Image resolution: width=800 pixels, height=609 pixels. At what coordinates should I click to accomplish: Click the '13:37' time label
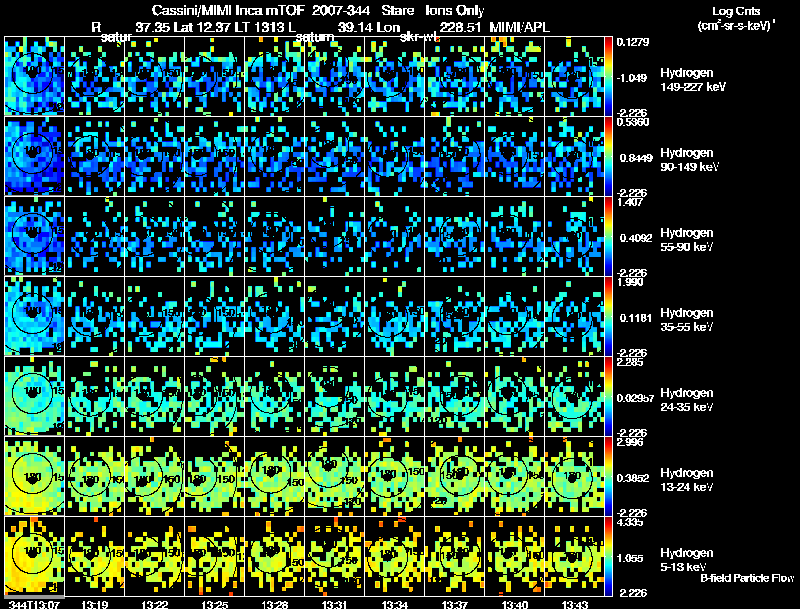tap(454, 604)
